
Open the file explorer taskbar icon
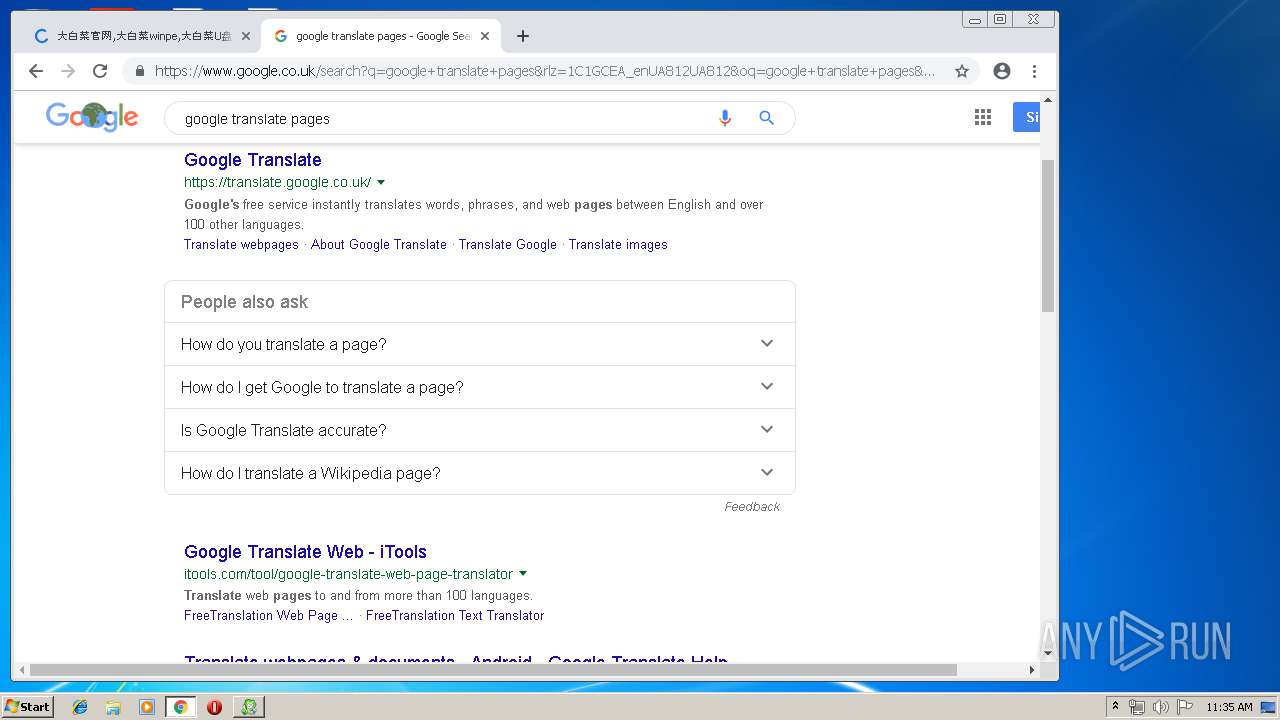[x=113, y=707]
